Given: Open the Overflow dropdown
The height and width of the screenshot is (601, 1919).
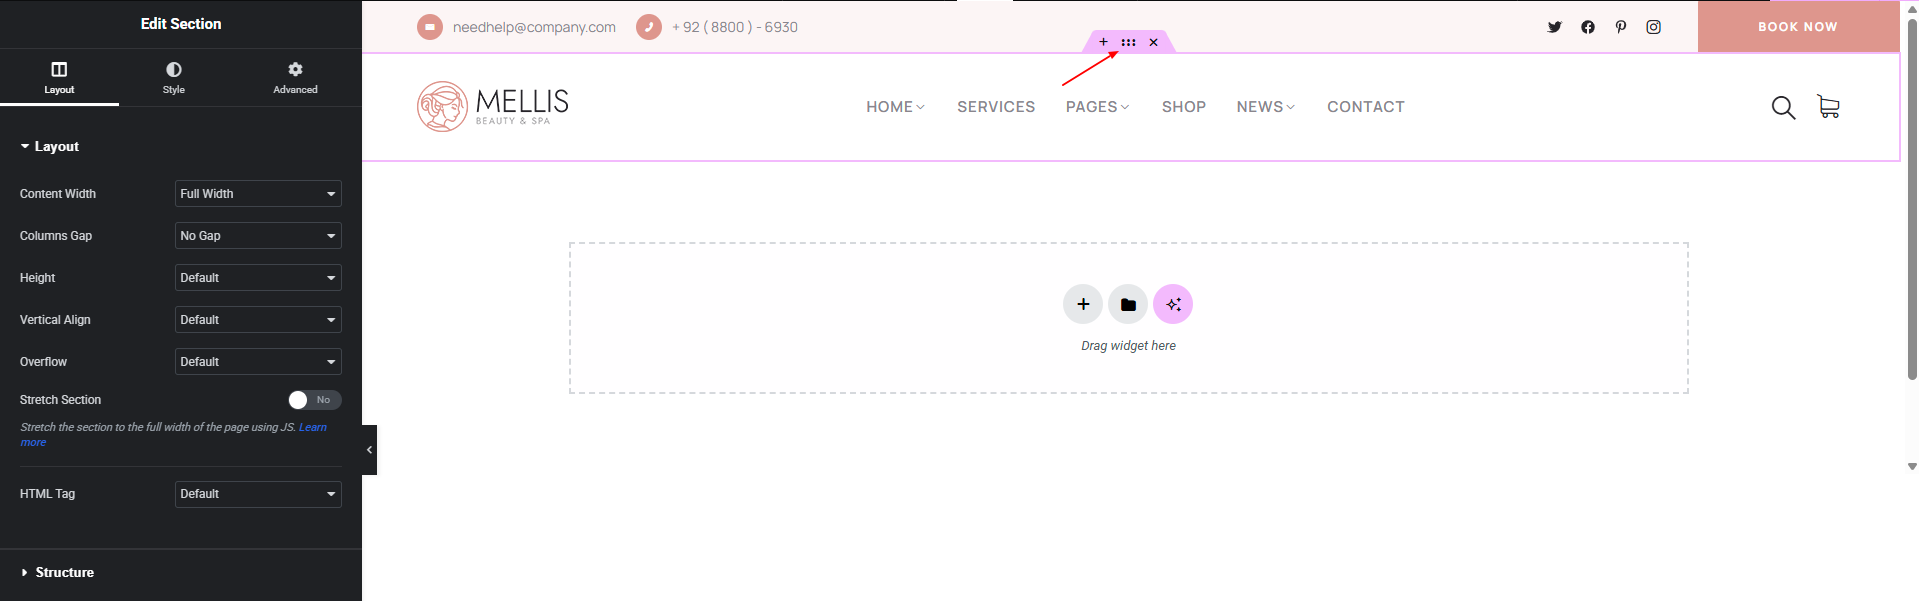Looking at the screenshot, I should (258, 362).
